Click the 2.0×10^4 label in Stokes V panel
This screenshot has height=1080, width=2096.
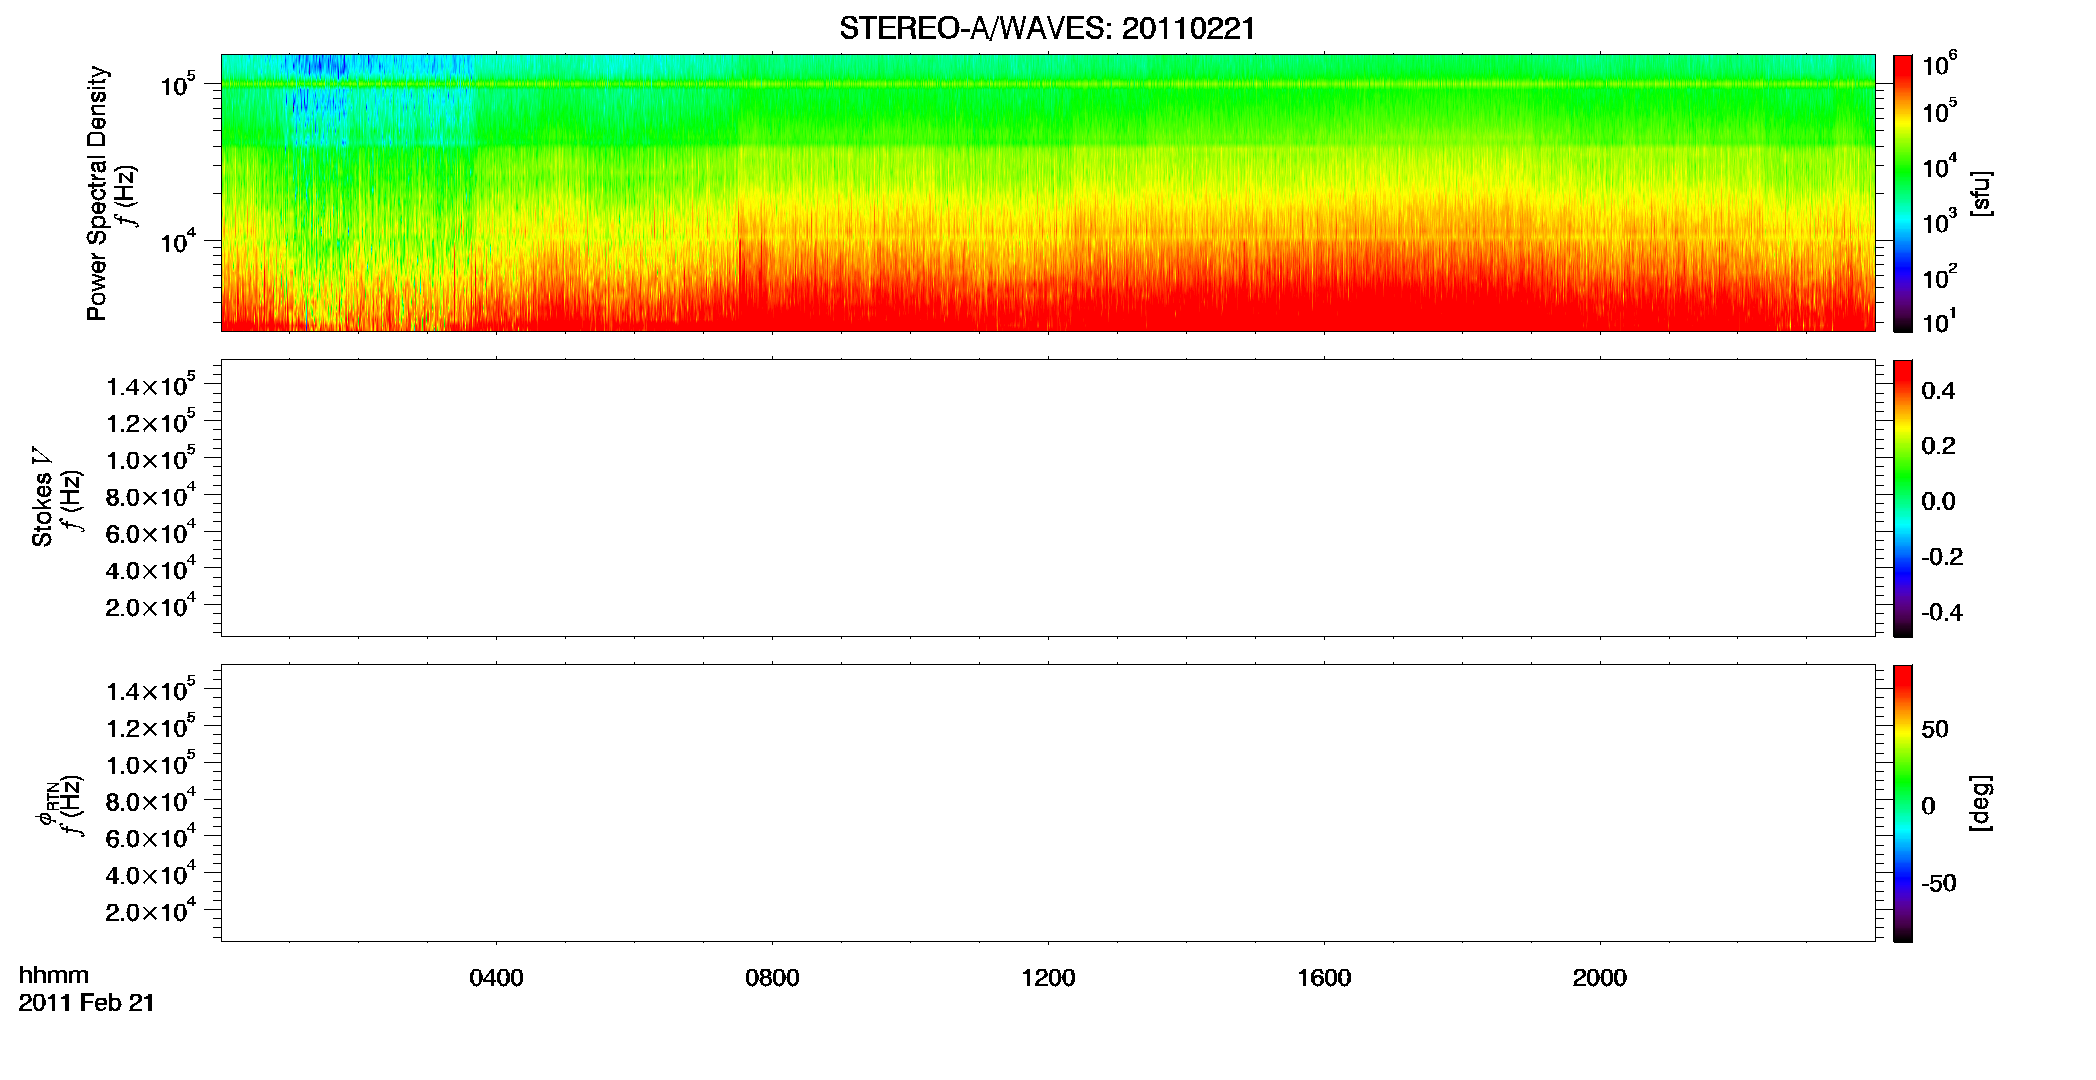150,606
